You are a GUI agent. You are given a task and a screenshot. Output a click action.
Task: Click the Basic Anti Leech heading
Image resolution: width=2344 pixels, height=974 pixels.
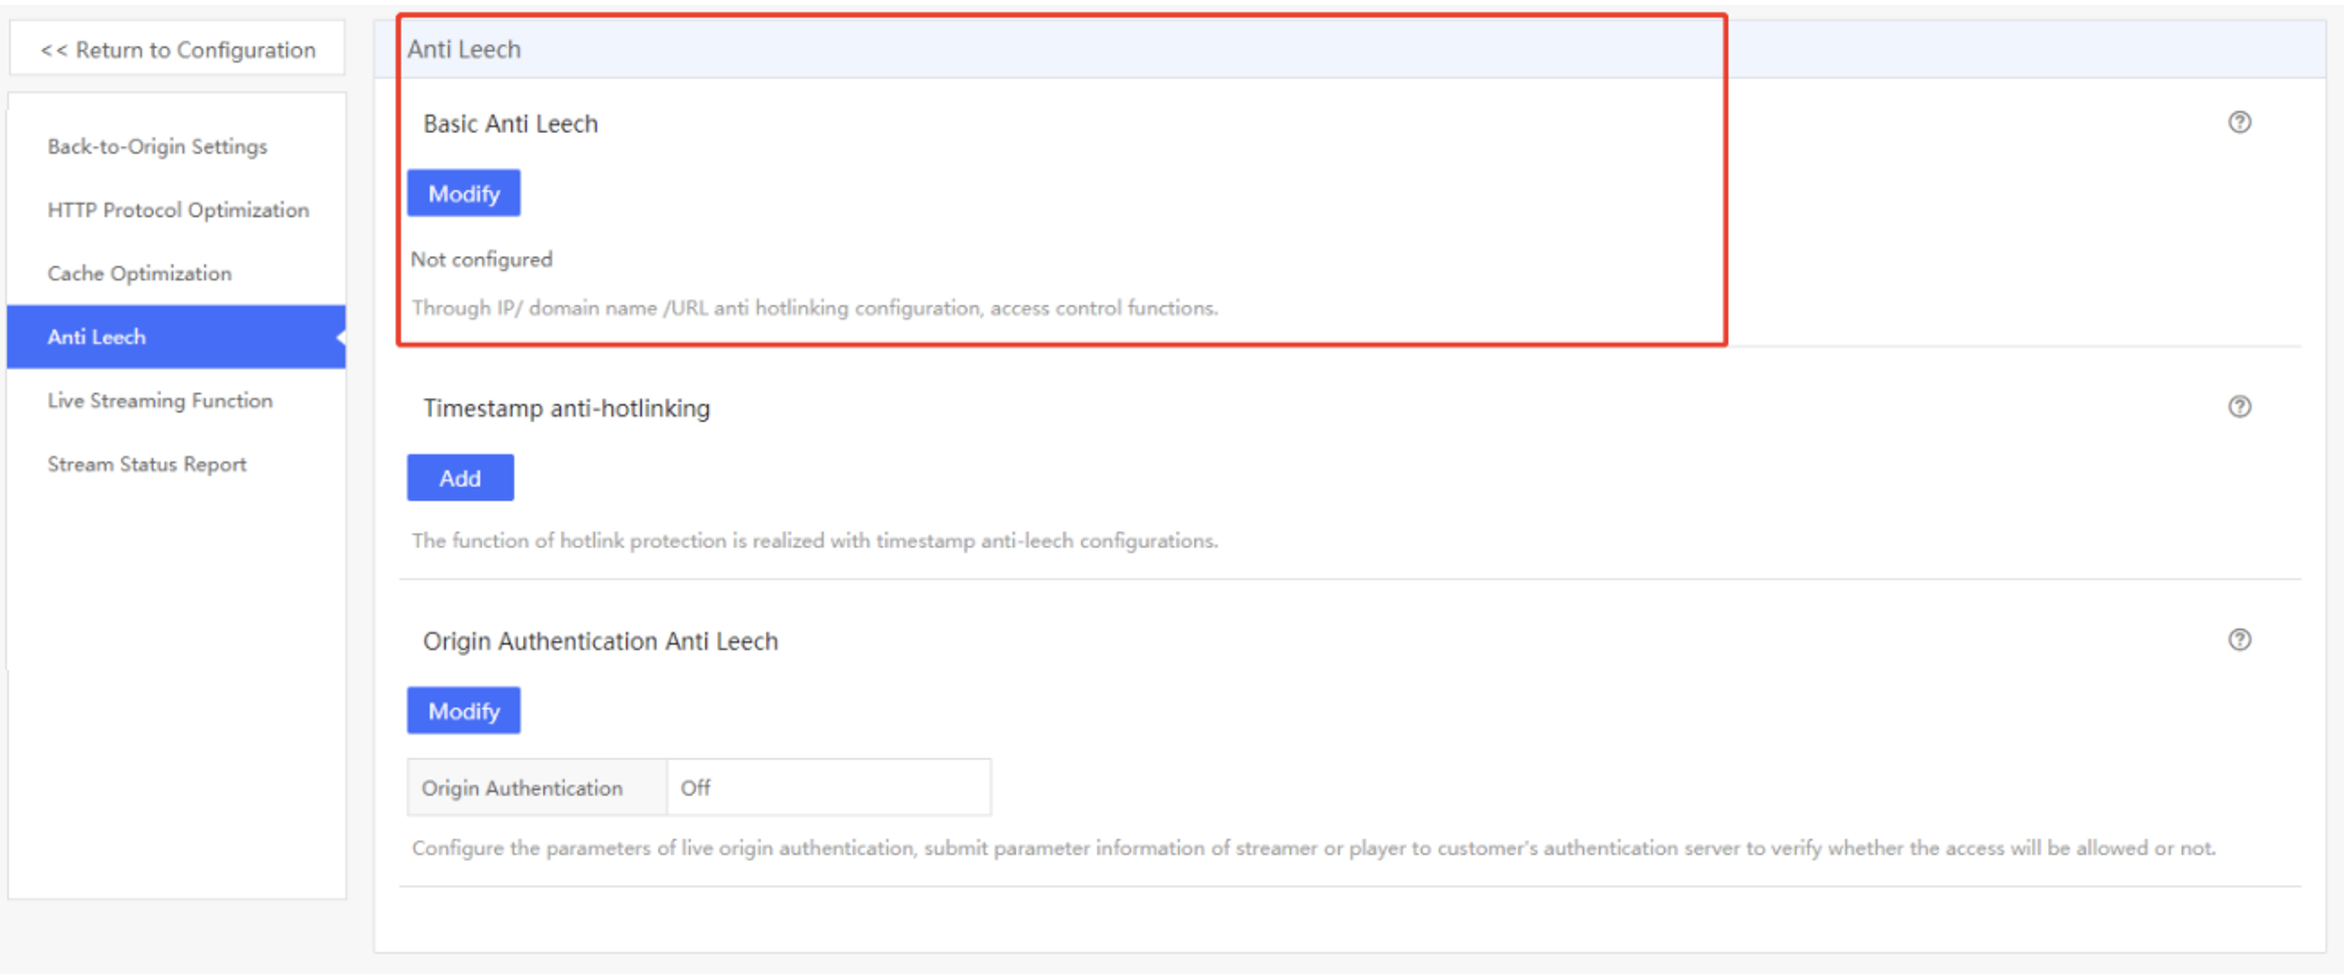coord(511,124)
